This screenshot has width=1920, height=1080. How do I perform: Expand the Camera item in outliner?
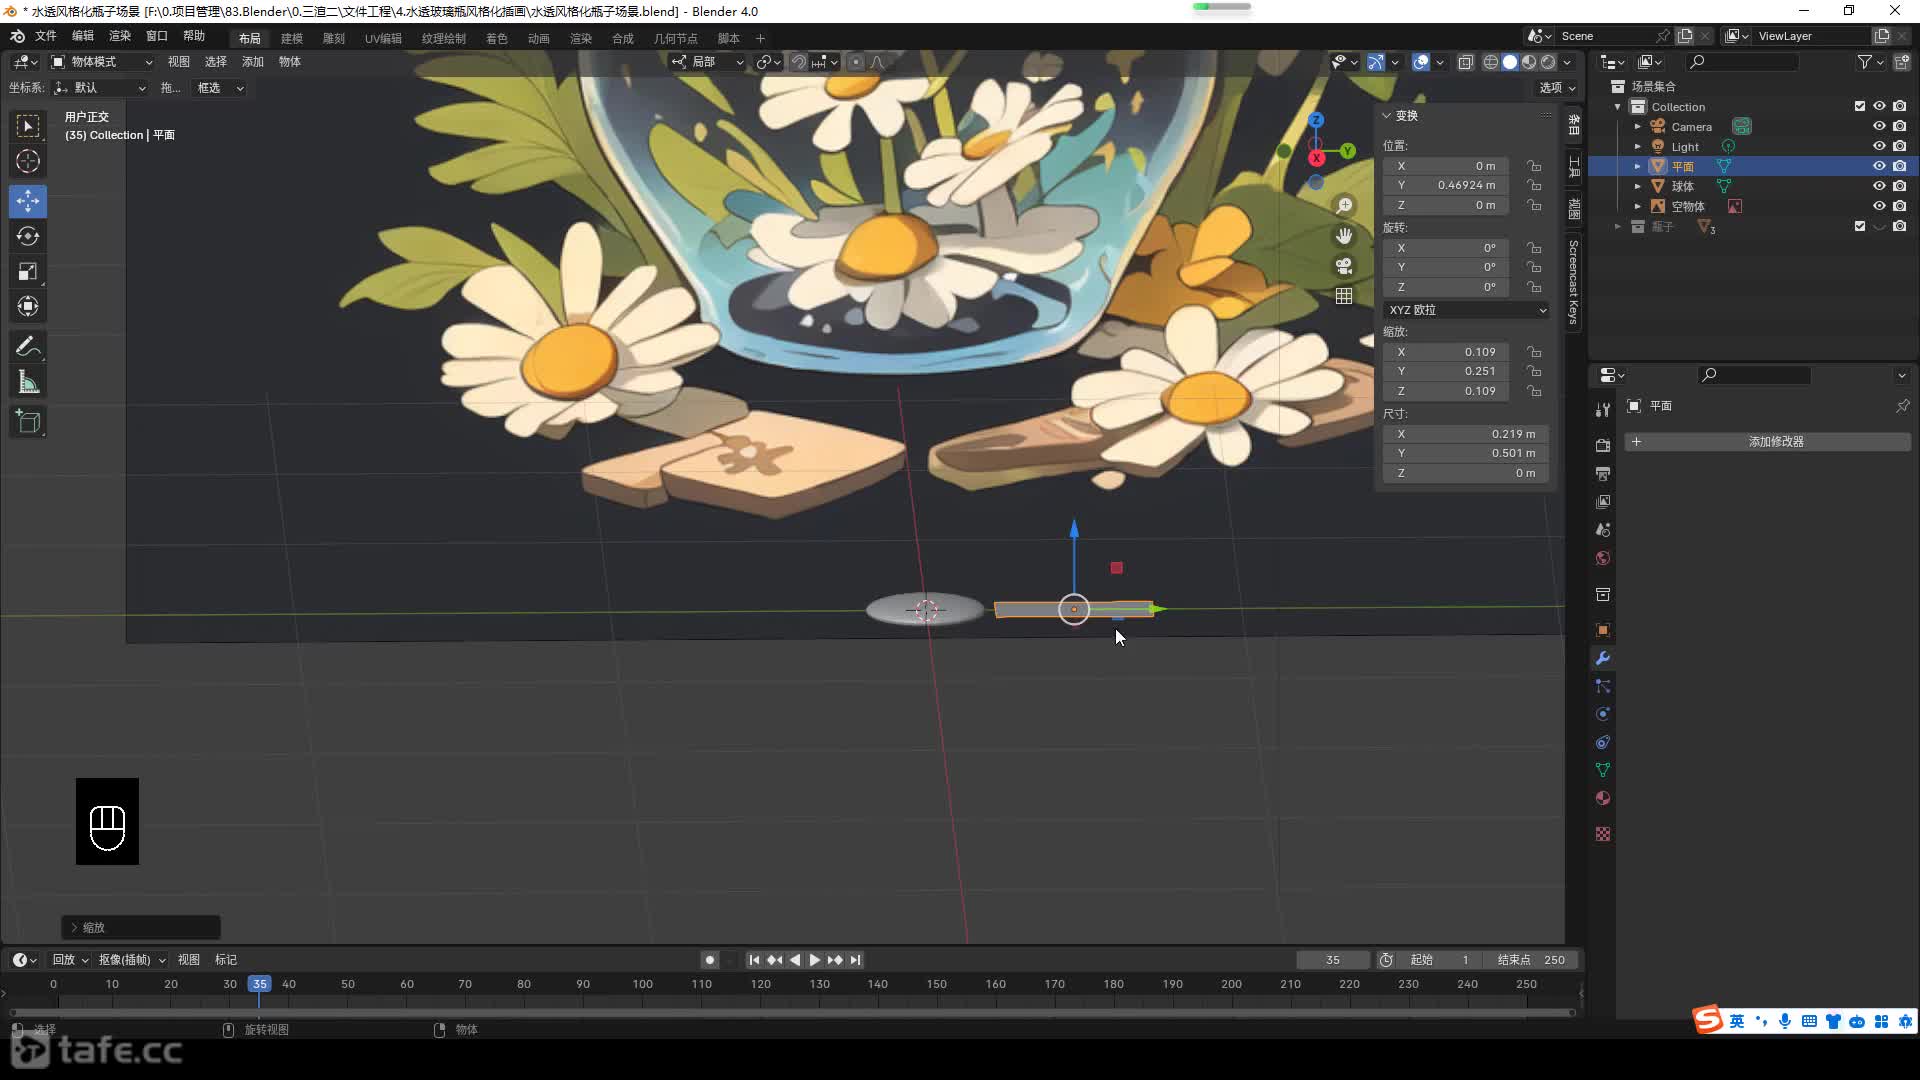pos(1637,127)
